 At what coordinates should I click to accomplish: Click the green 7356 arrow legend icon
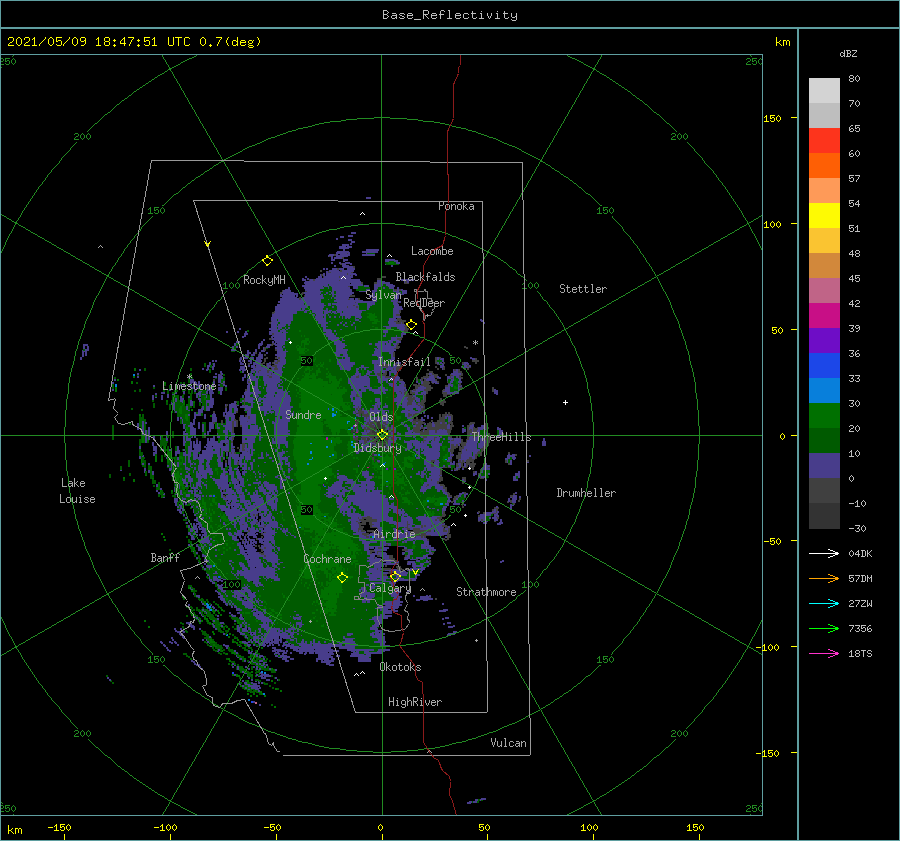click(x=824, y=629)
